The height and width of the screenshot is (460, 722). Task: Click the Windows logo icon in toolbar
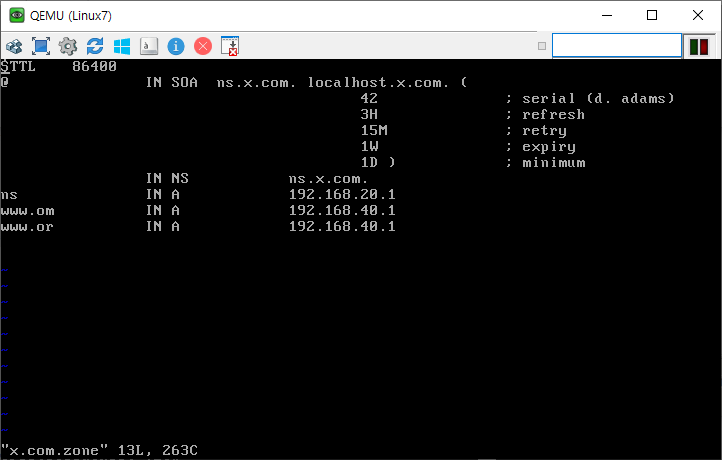(x=122, y=46)
